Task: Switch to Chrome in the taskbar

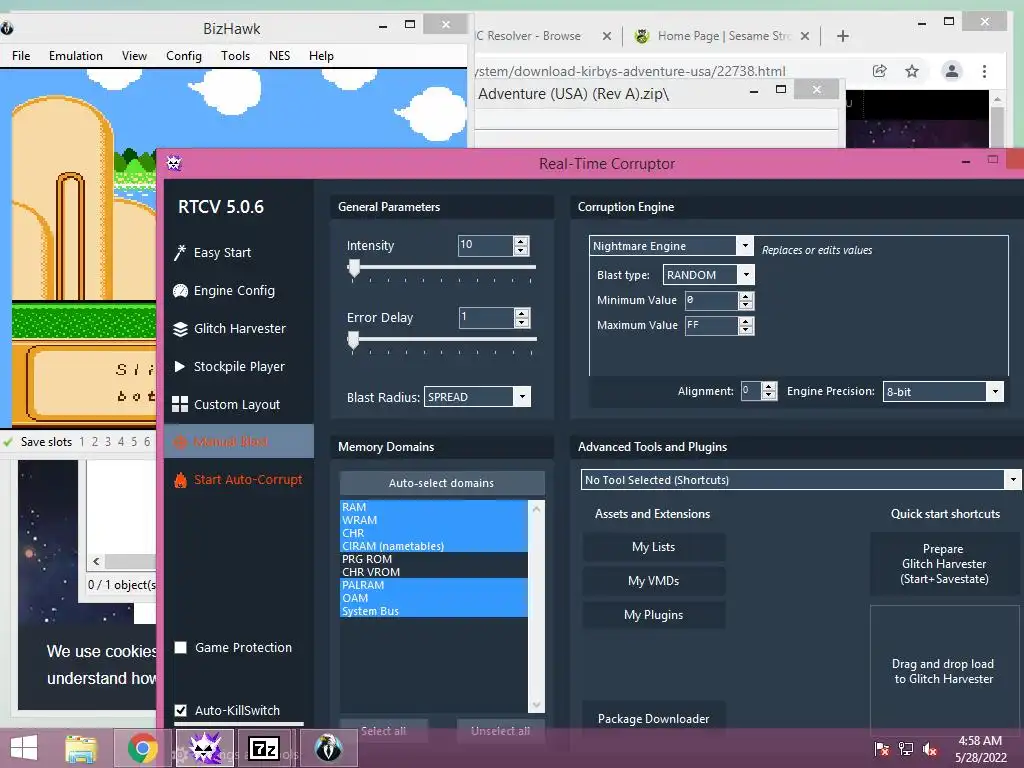Action: pos(142,748)
